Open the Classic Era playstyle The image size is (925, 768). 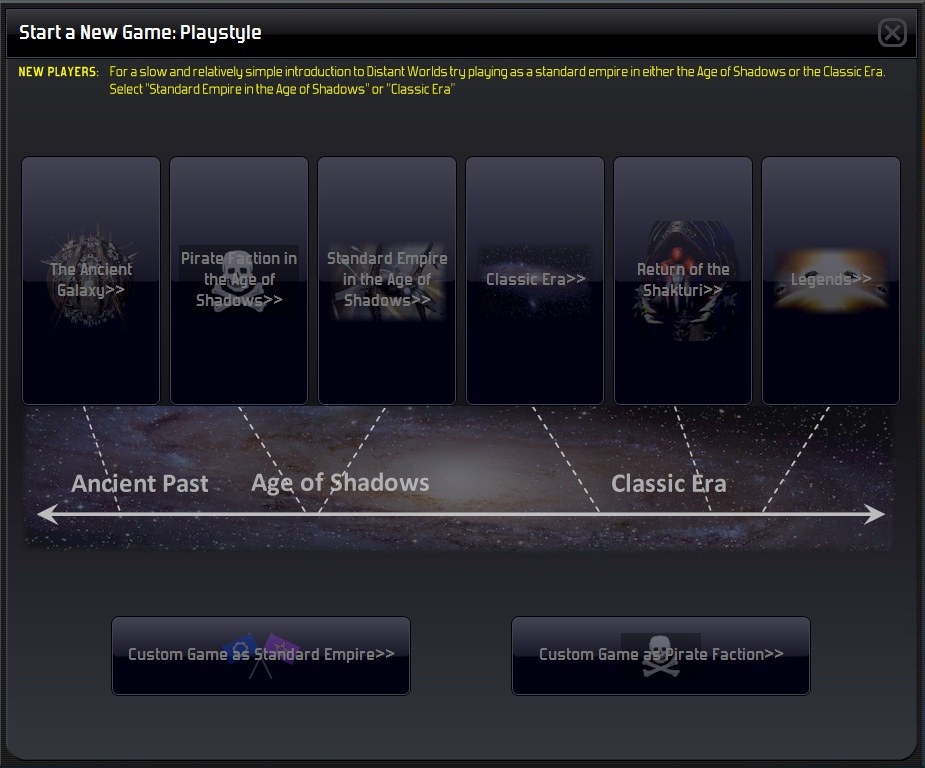(x=535, y=280)
